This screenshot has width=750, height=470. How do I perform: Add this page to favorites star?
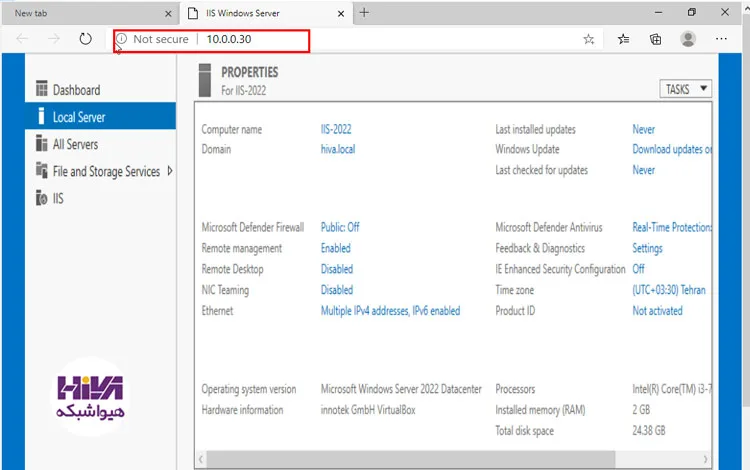589,39
